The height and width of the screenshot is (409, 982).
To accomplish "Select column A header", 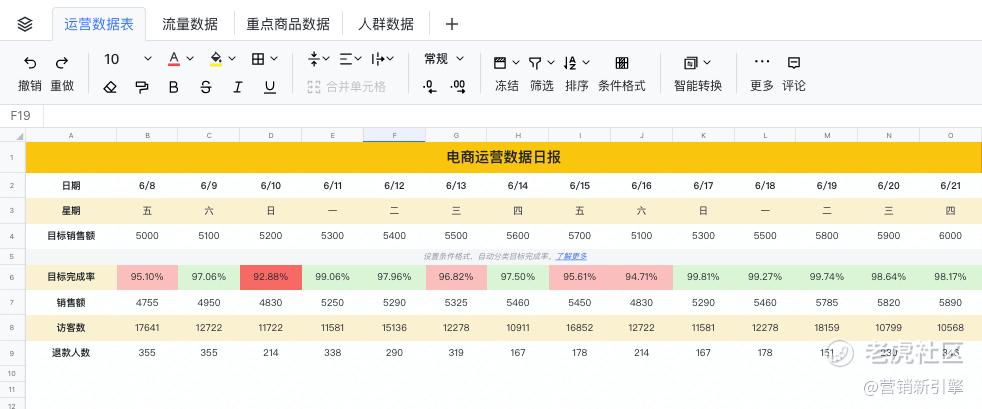I will [71, 135].
